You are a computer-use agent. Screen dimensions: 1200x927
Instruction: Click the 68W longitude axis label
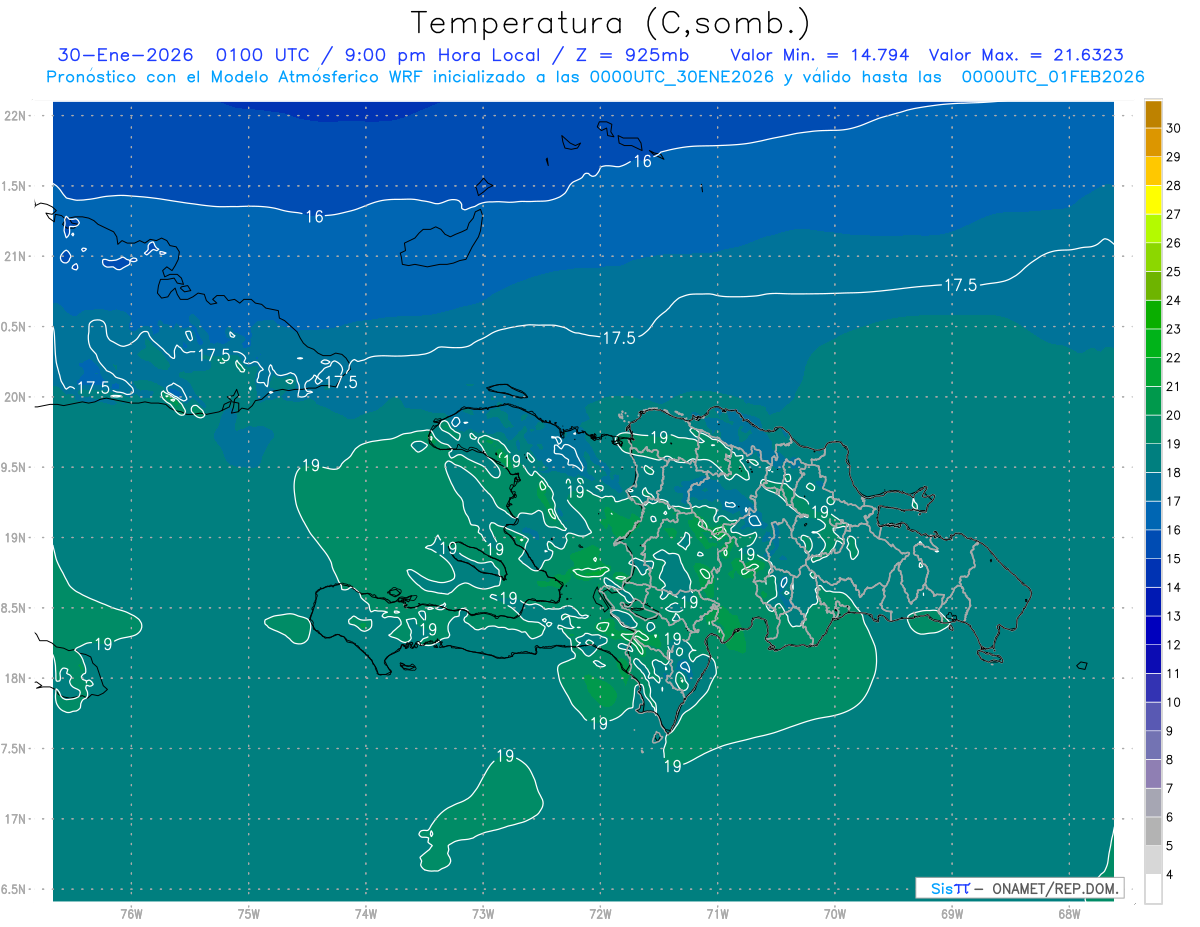coord(1068,913)
